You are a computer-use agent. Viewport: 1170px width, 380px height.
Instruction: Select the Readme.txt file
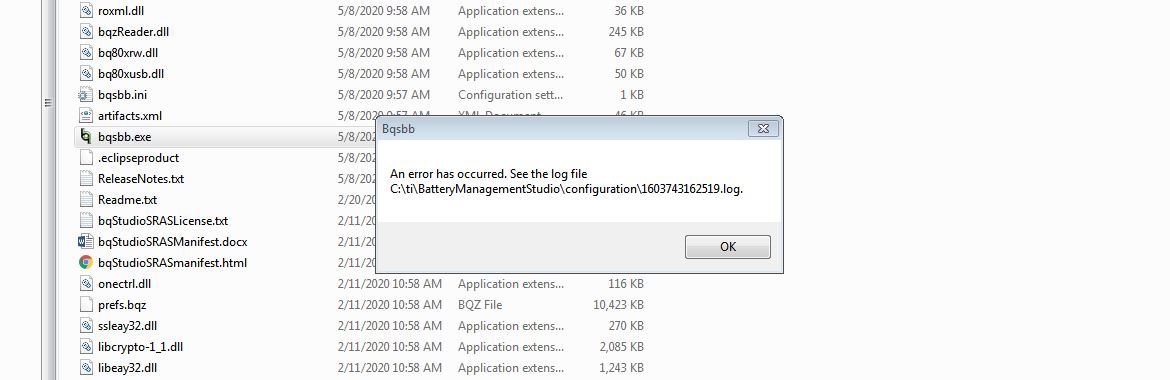click(128, 200)
